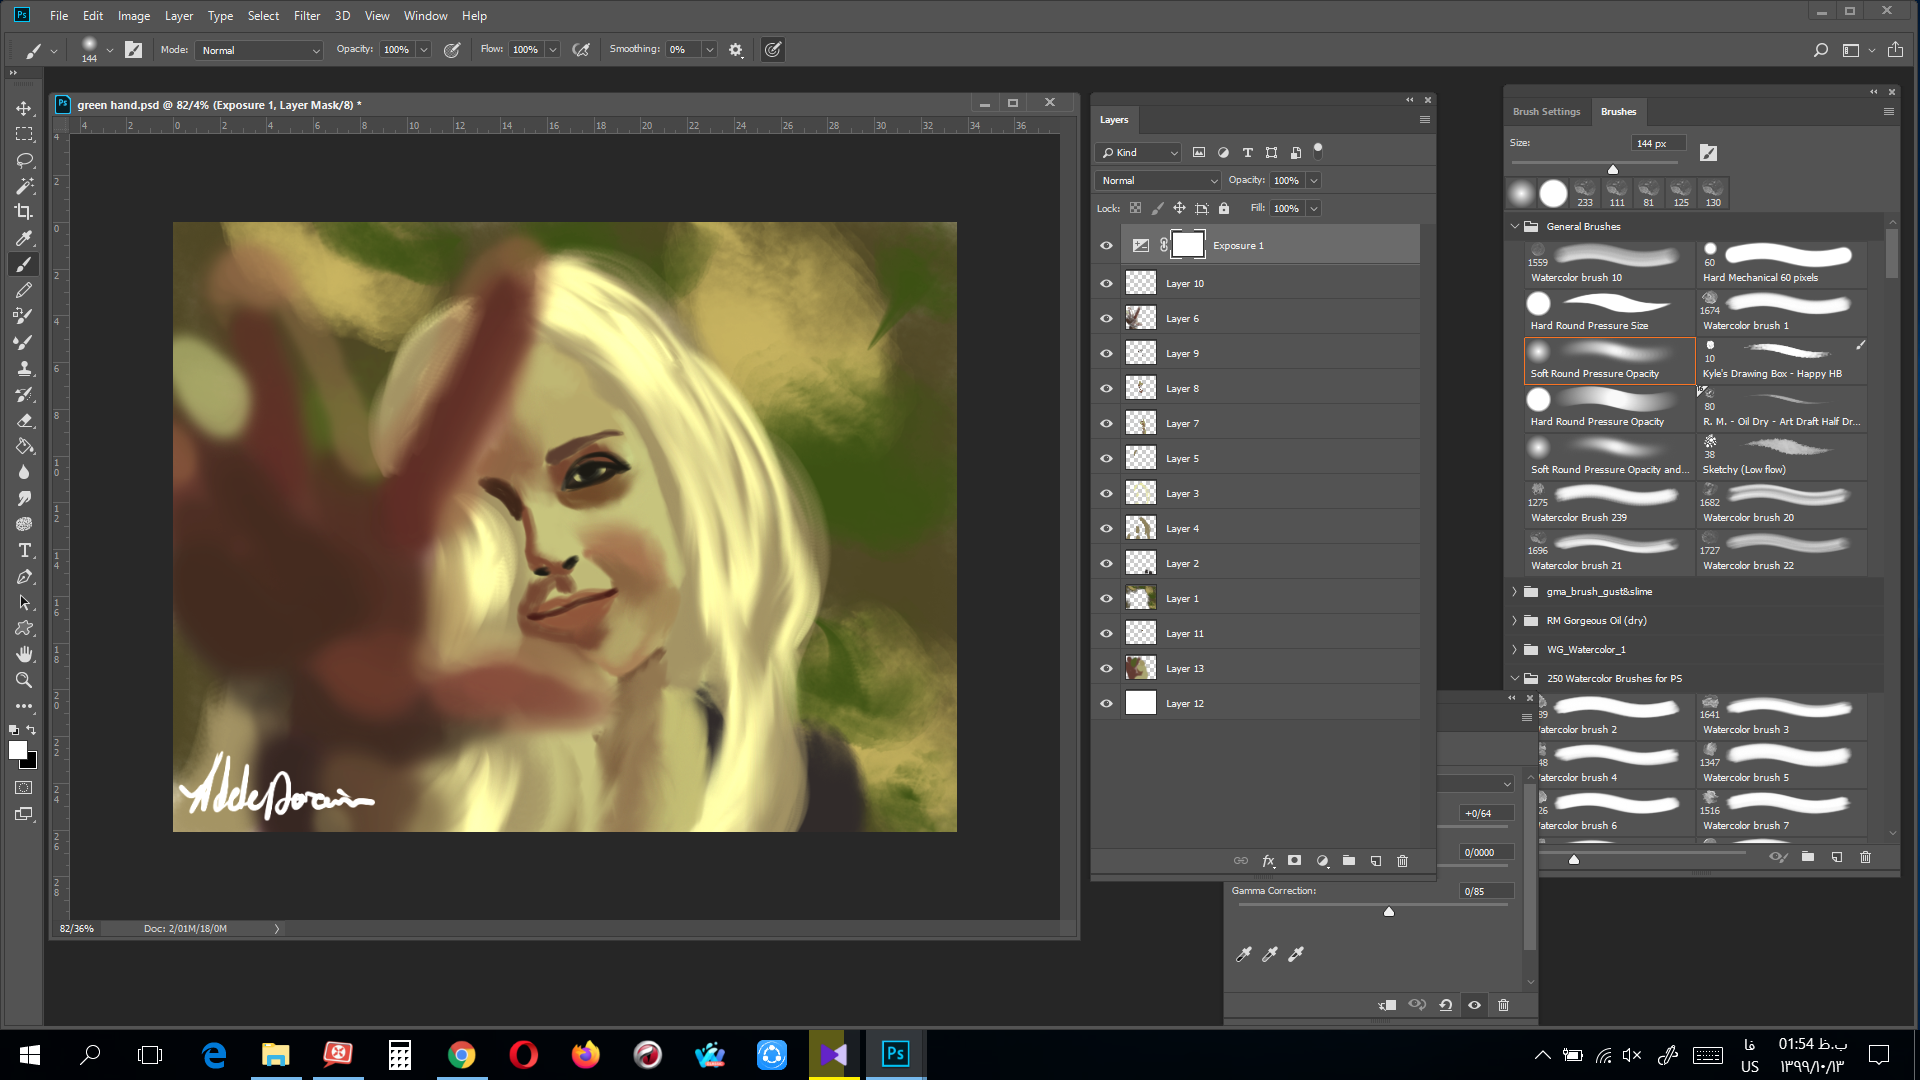Screen dimensions: 1920x1080
Task: Open the layer Kind filter dropdown
Action: tap(1140, 153)
